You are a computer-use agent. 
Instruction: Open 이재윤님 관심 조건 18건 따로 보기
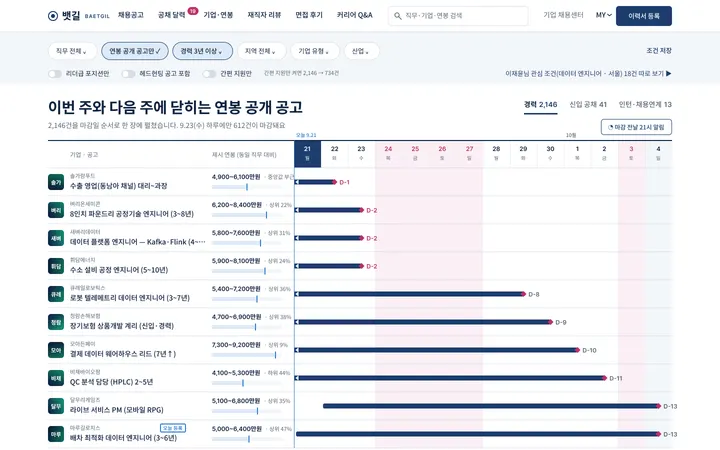(588, 73)
